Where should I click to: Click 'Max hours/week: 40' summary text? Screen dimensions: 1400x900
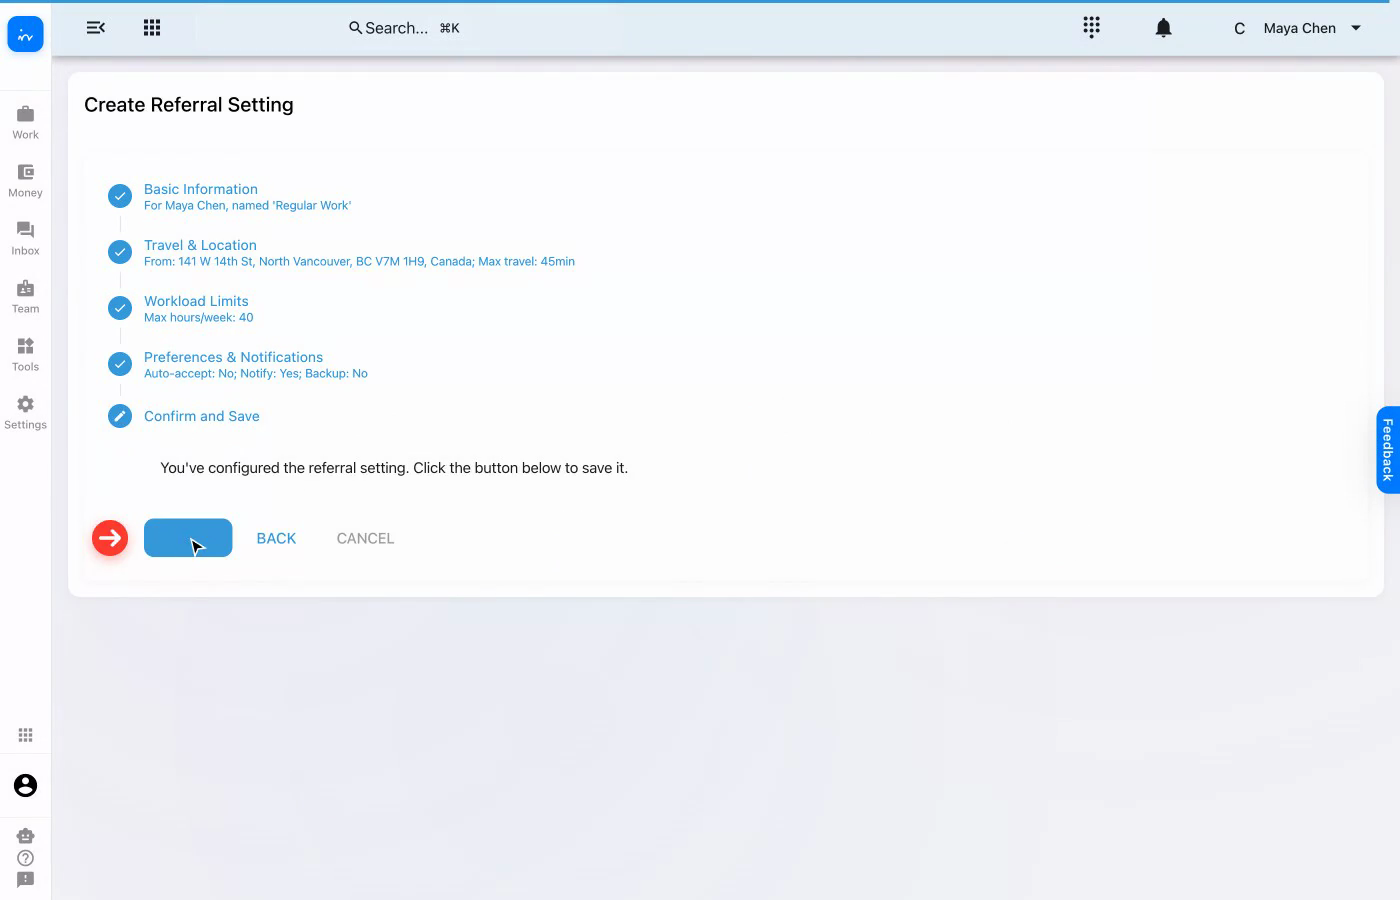click(199, 318)
